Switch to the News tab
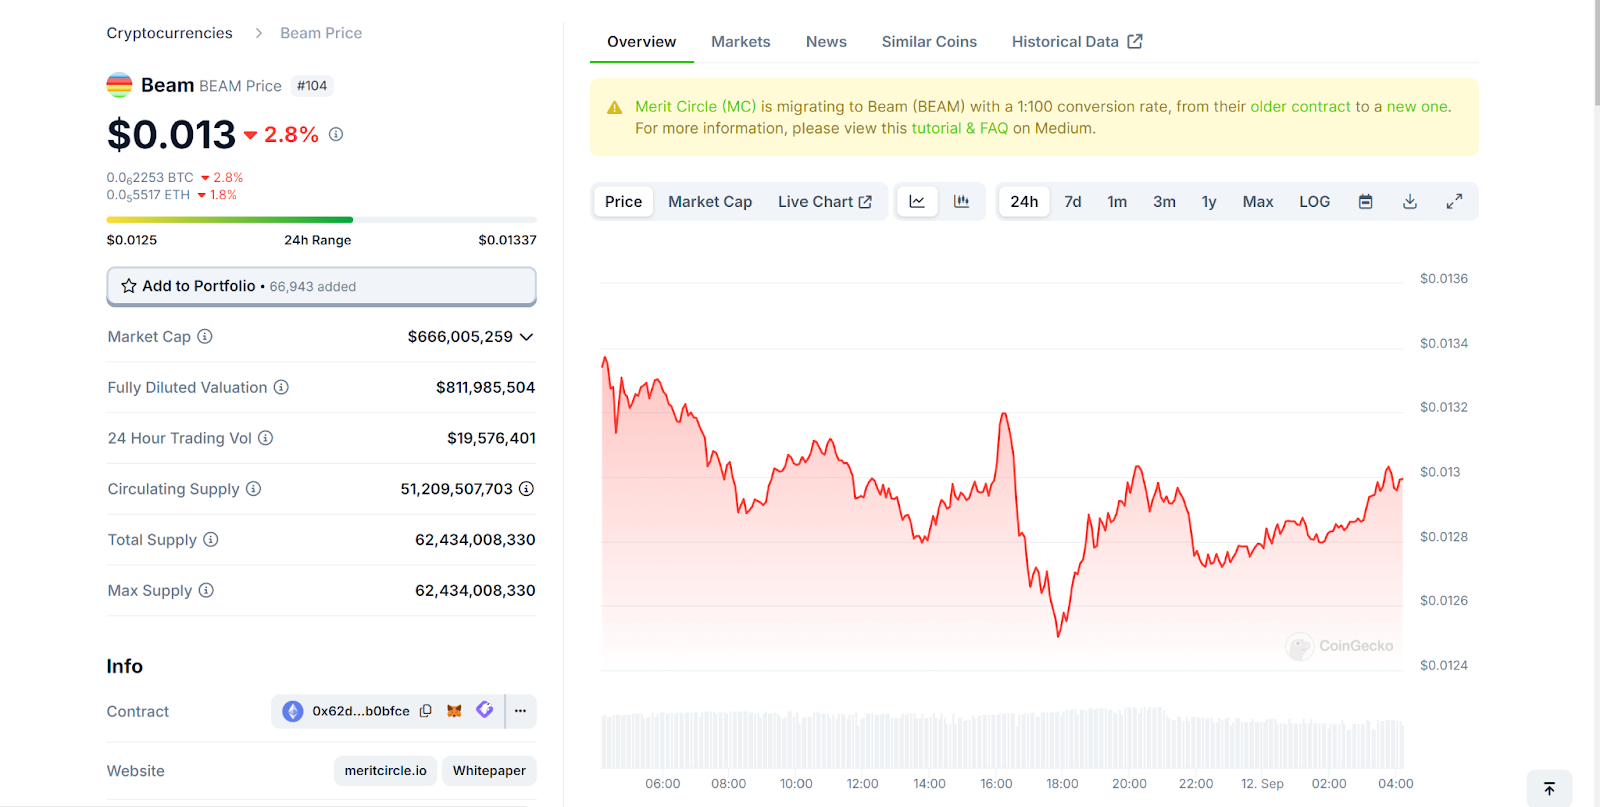 tap(826, 42)
